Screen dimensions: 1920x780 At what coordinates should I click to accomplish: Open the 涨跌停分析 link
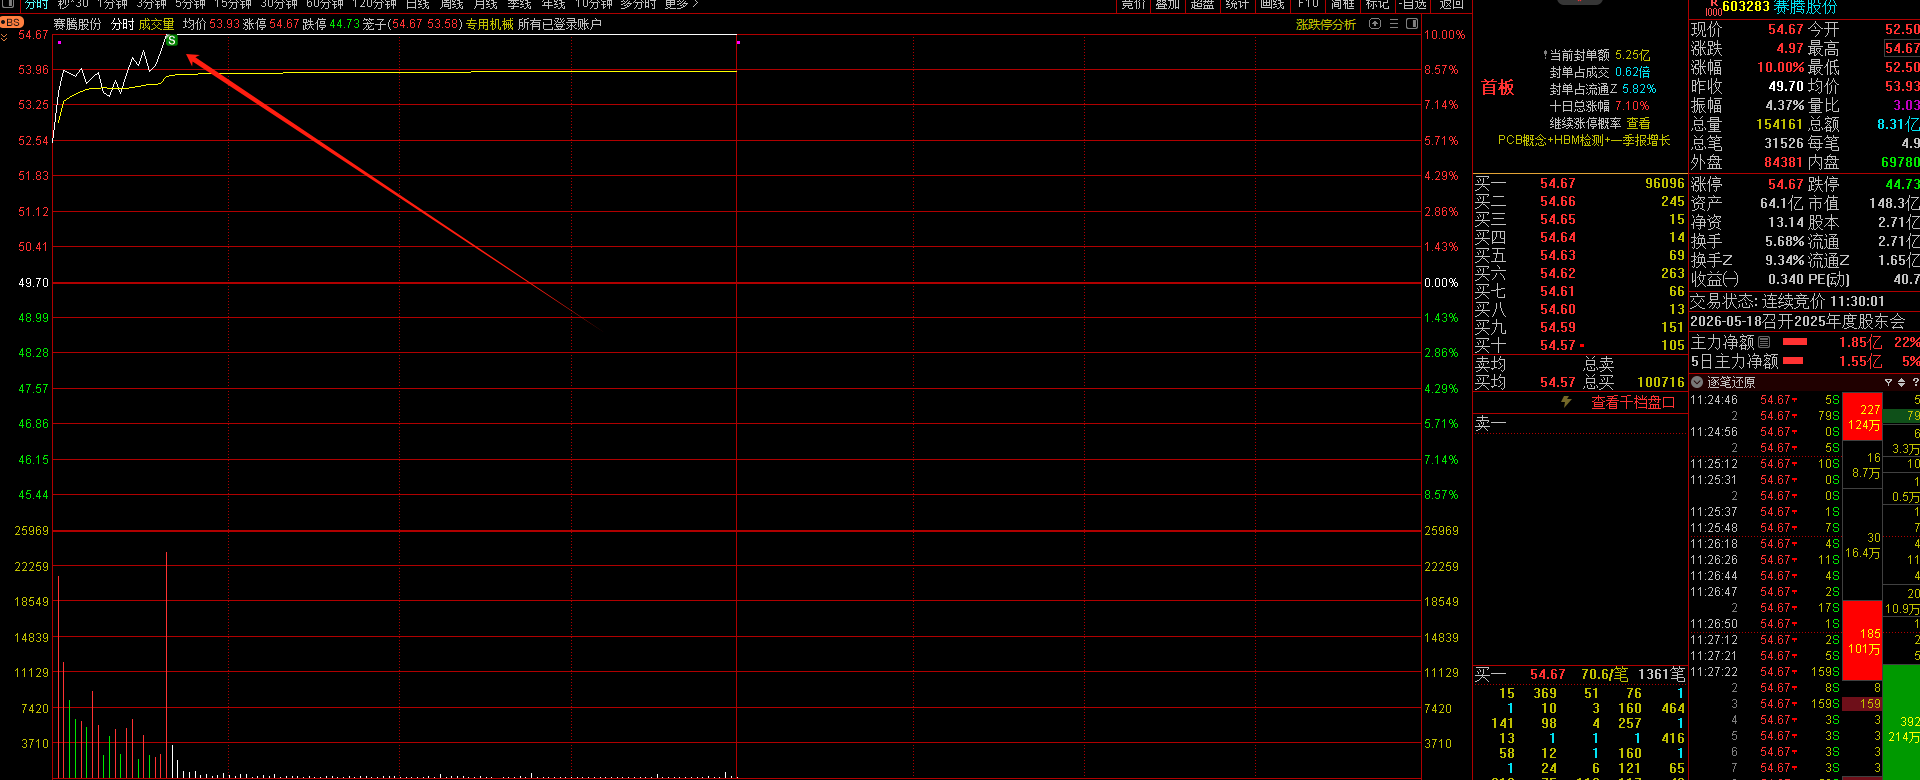(1326, 24)
